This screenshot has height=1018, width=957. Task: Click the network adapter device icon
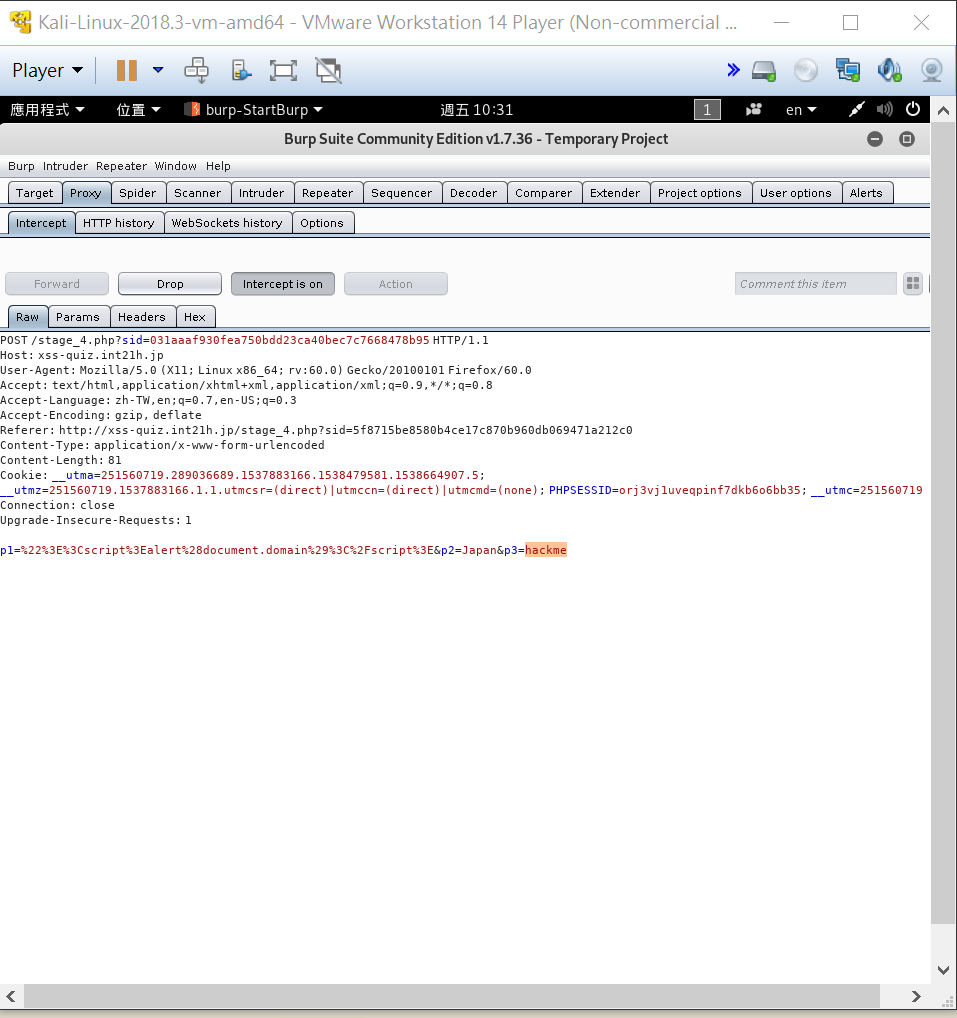tap(848, 70)
